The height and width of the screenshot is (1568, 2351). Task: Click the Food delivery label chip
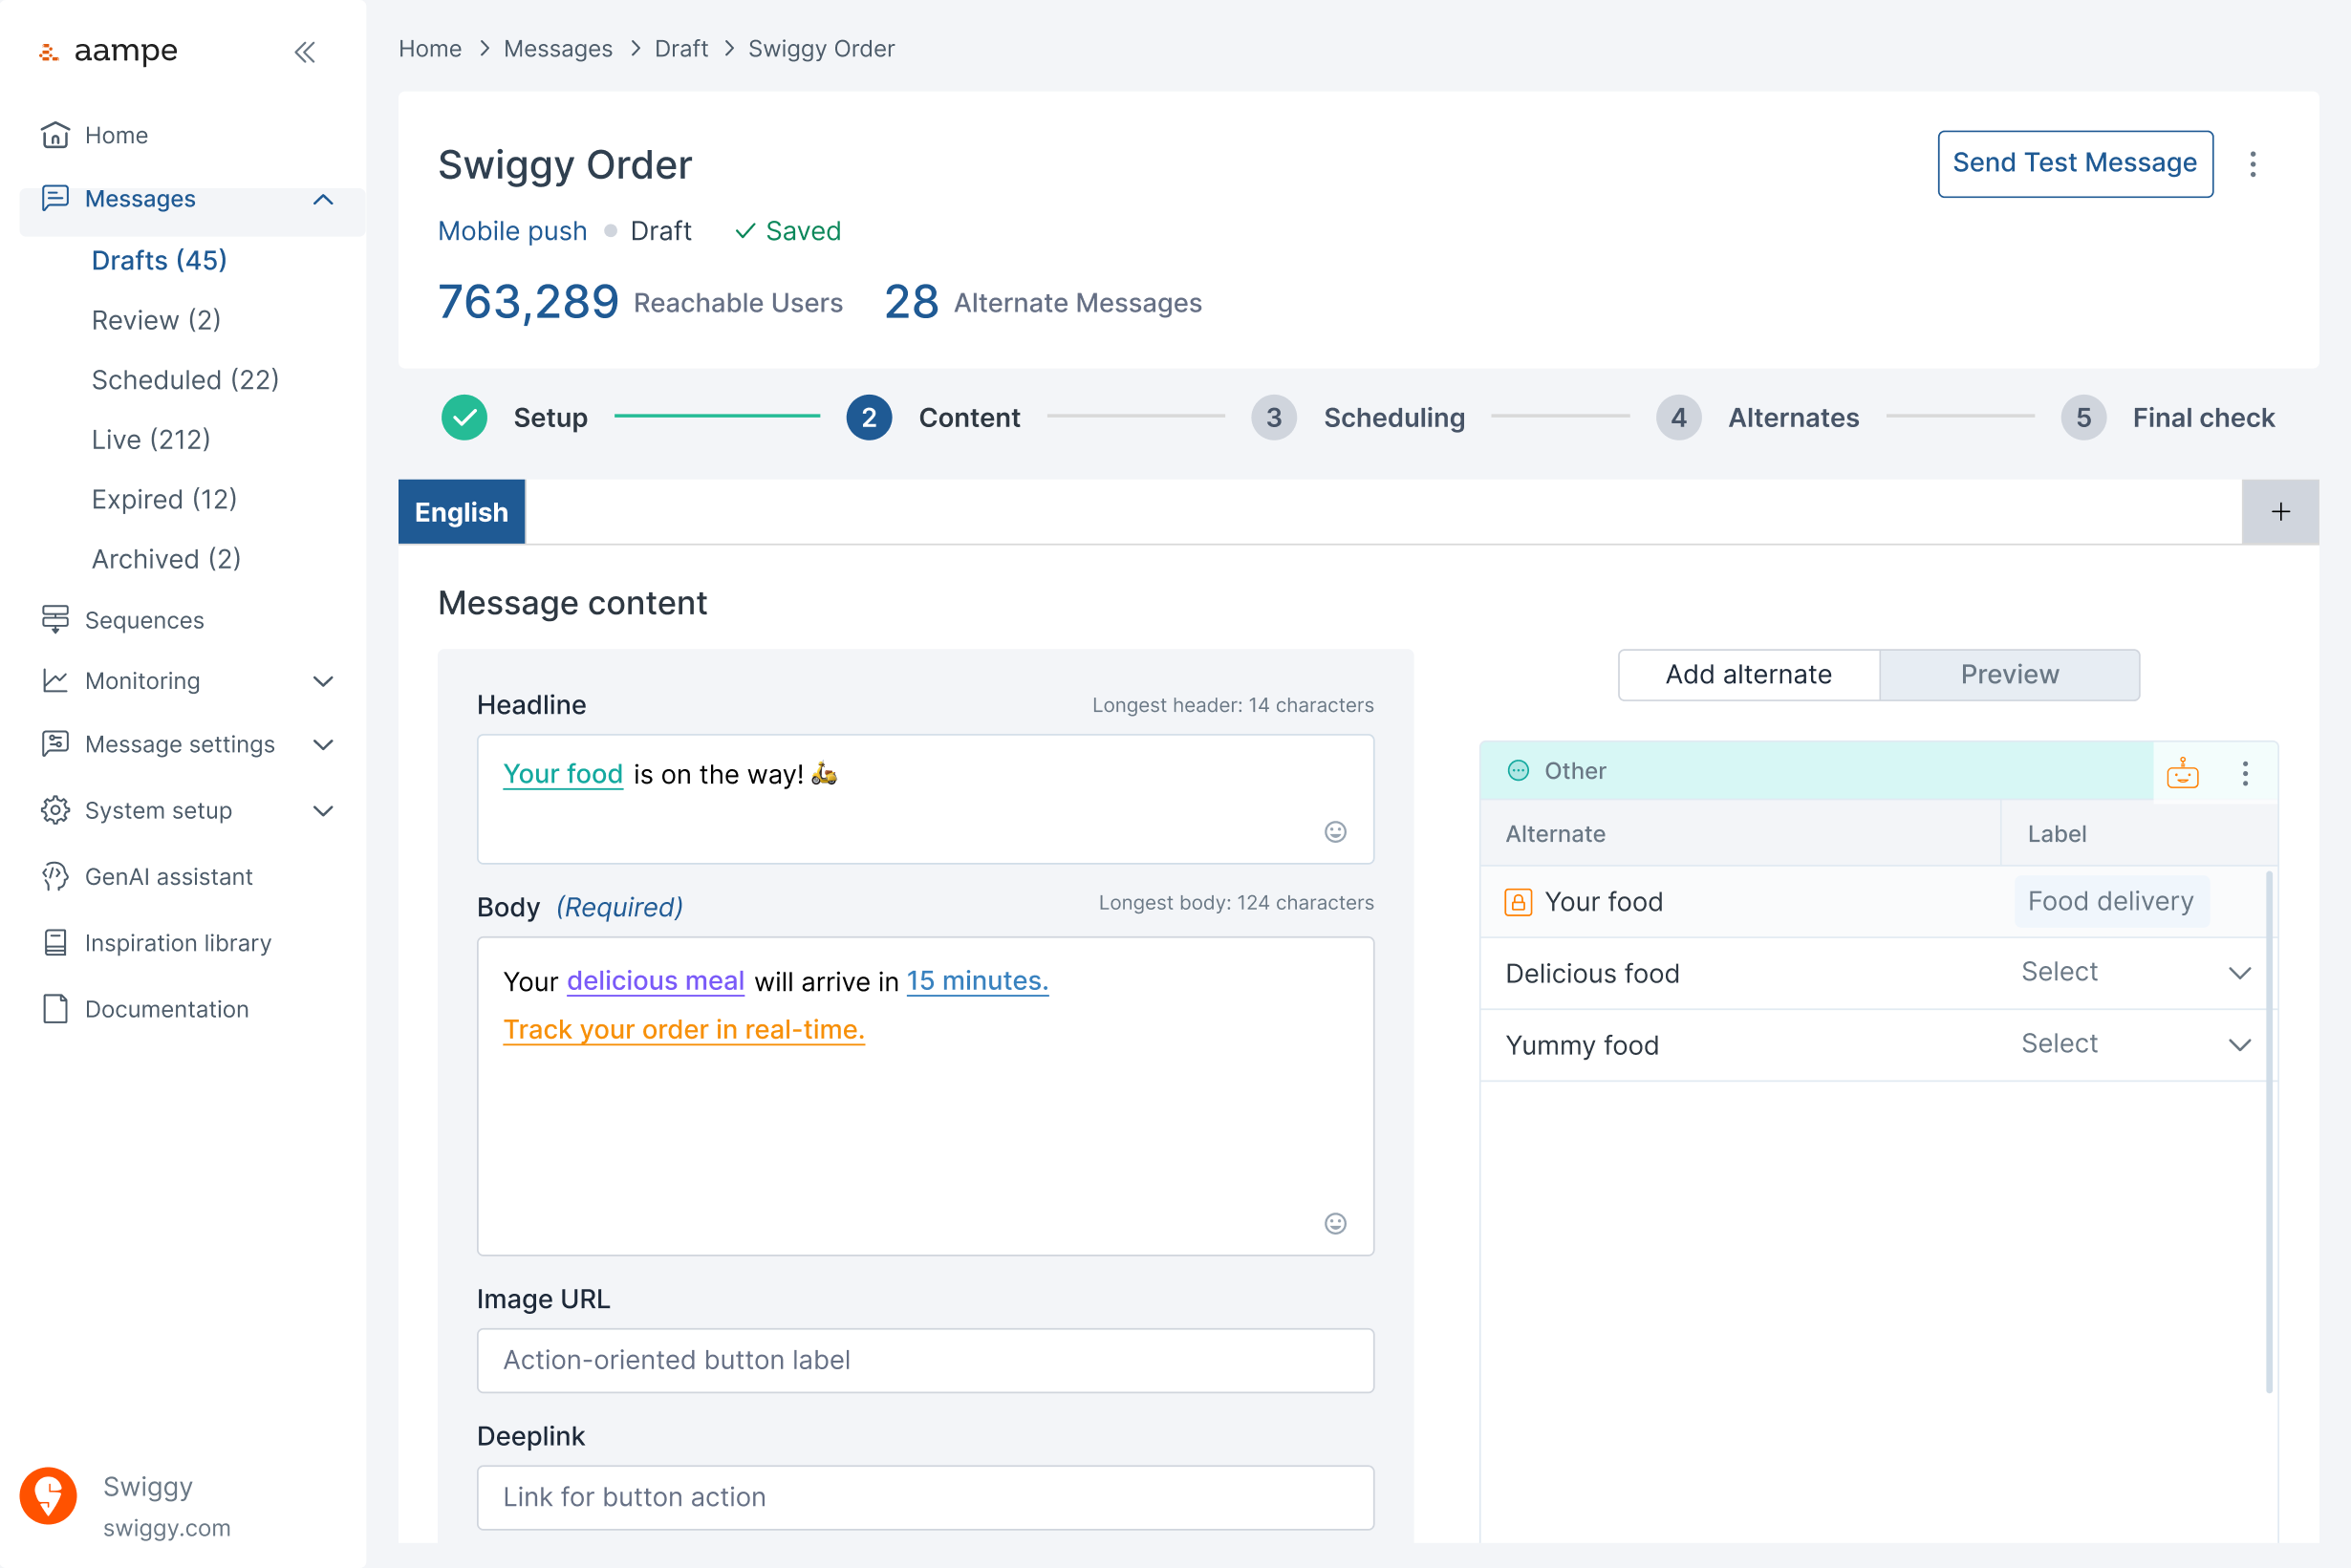[x=2111, y=902]
